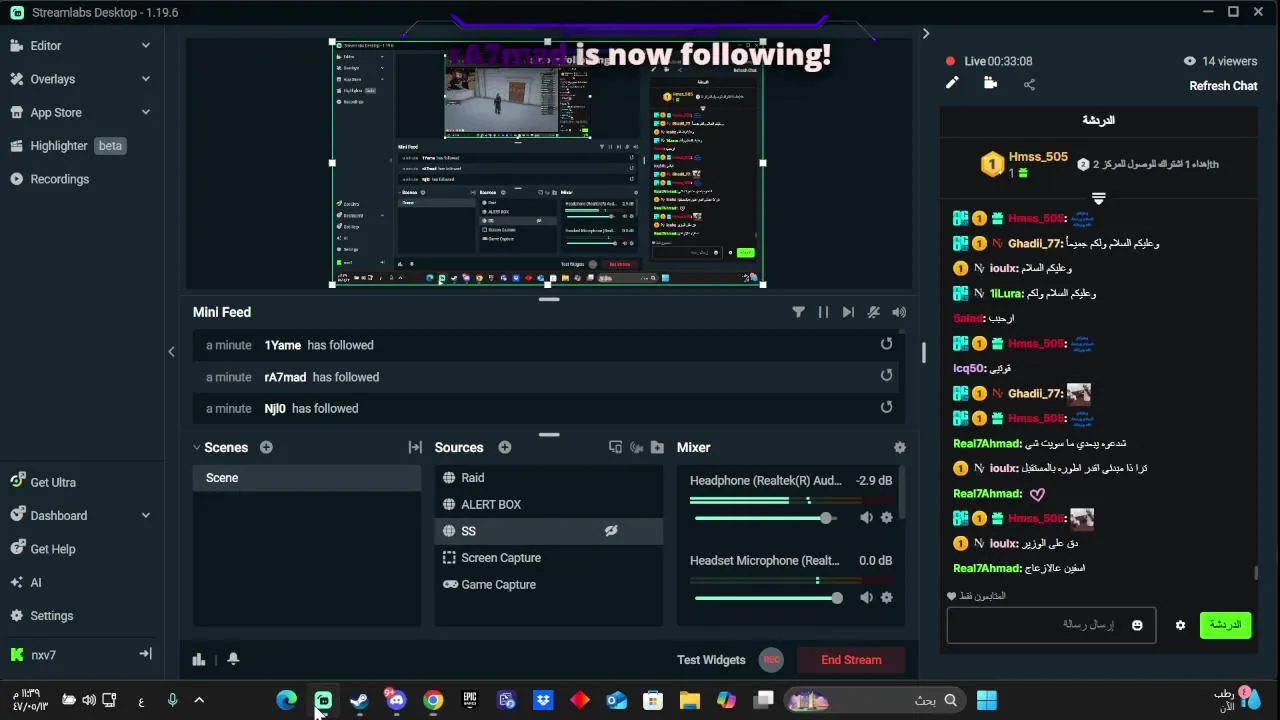Select the Raid source
The width and height of the screenshot is (1280, 720).
(549, 478)
